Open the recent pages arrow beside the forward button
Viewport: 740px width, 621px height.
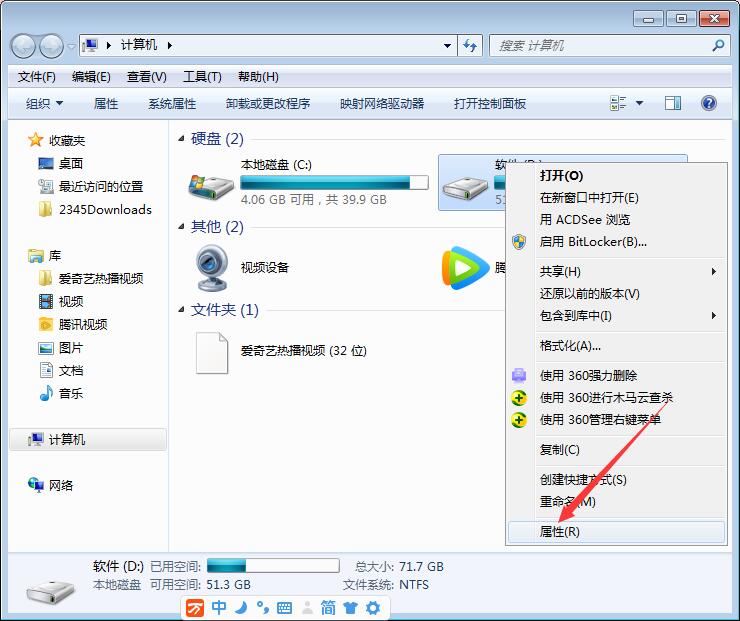pos(71,46)
